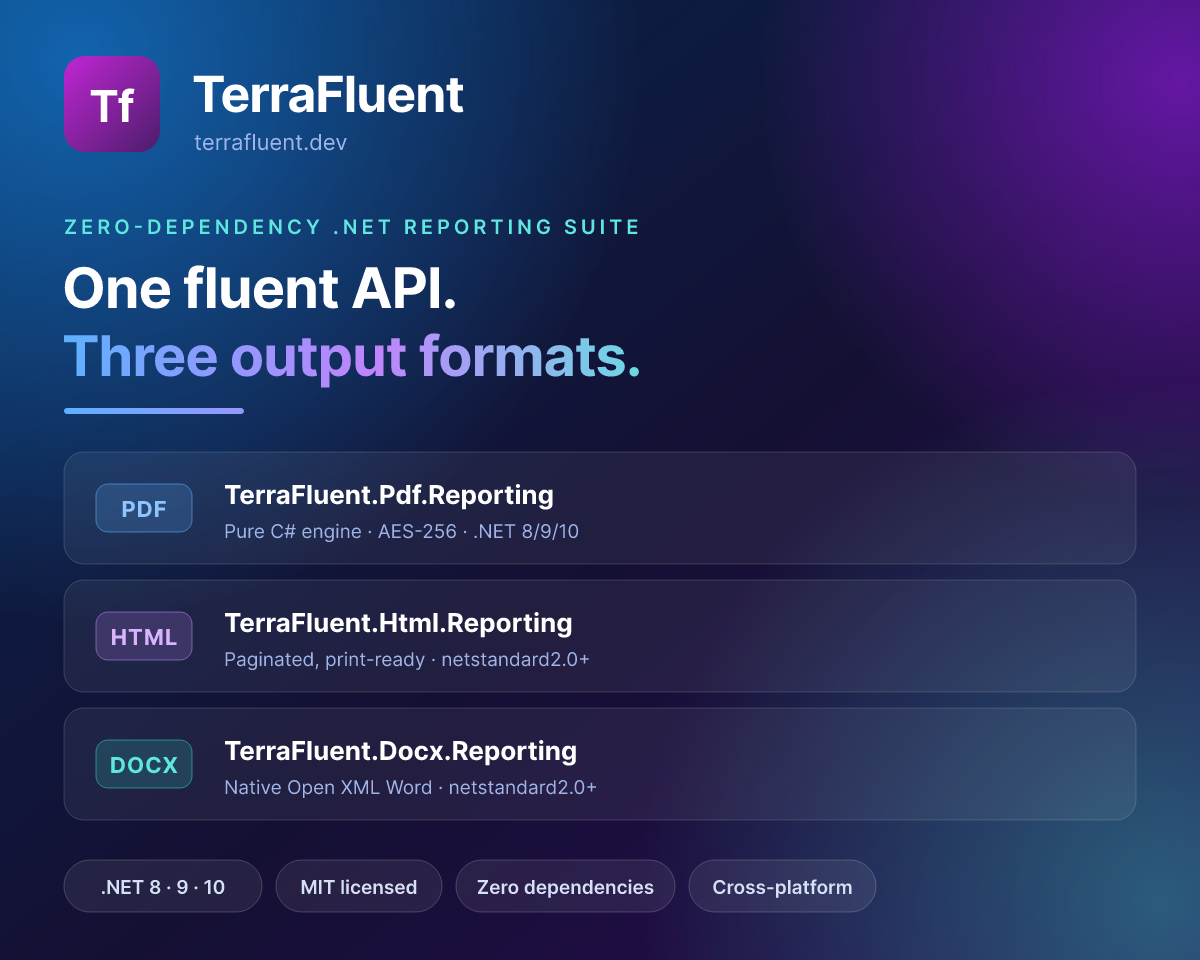
Task: Click the DOCX format badge
Action: pos(144,764)
